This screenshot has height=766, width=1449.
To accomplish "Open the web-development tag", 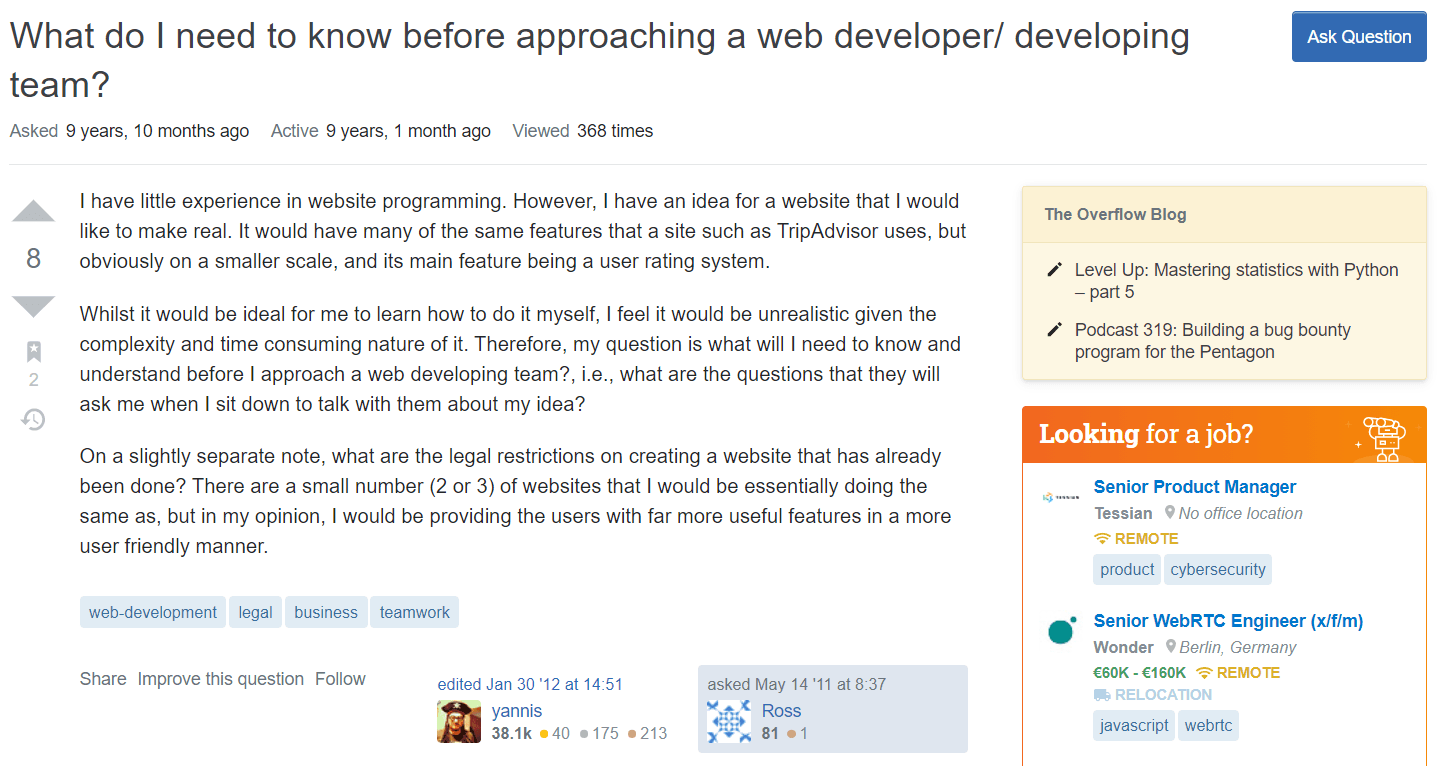I will pyautogui.click(x=152, y=611).
